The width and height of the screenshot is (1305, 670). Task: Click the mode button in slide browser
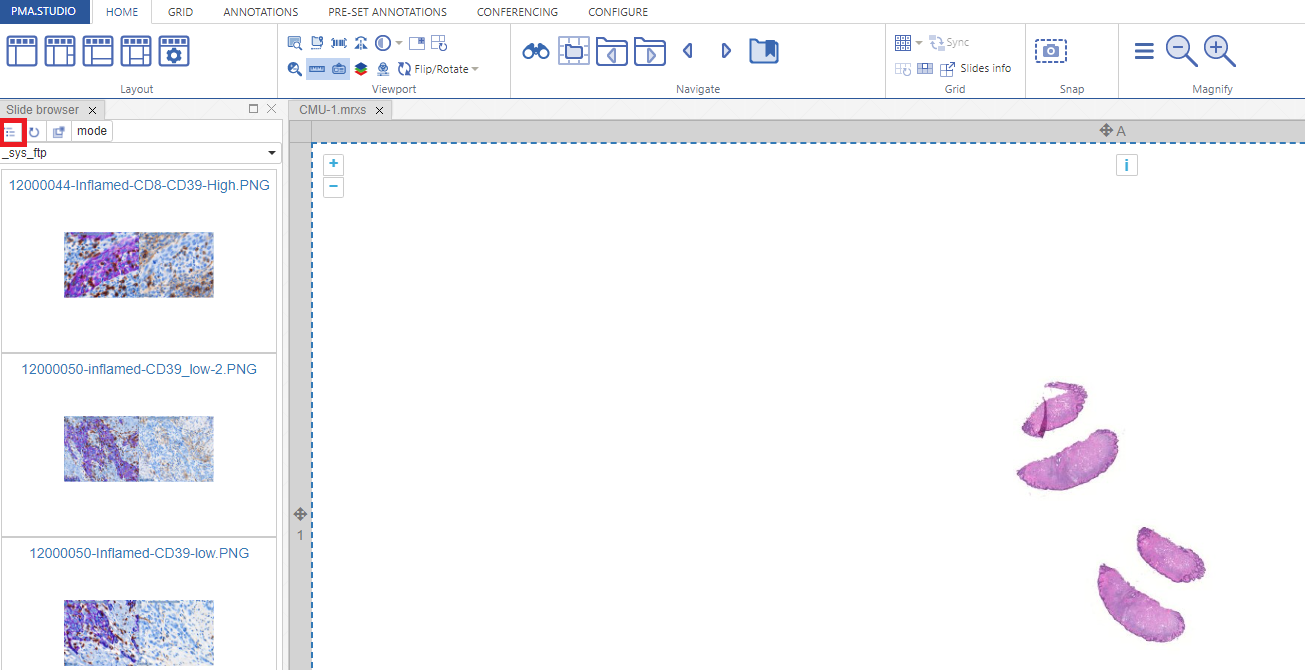(x=92, y=131)
